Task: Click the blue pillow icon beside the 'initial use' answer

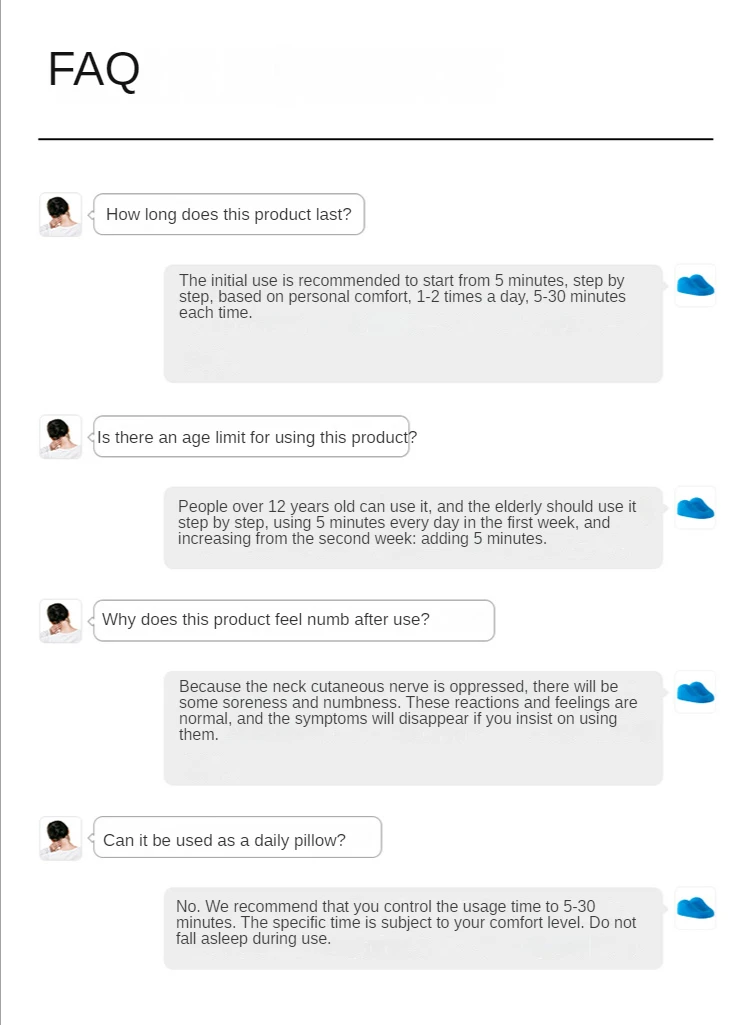Action: 695,286
